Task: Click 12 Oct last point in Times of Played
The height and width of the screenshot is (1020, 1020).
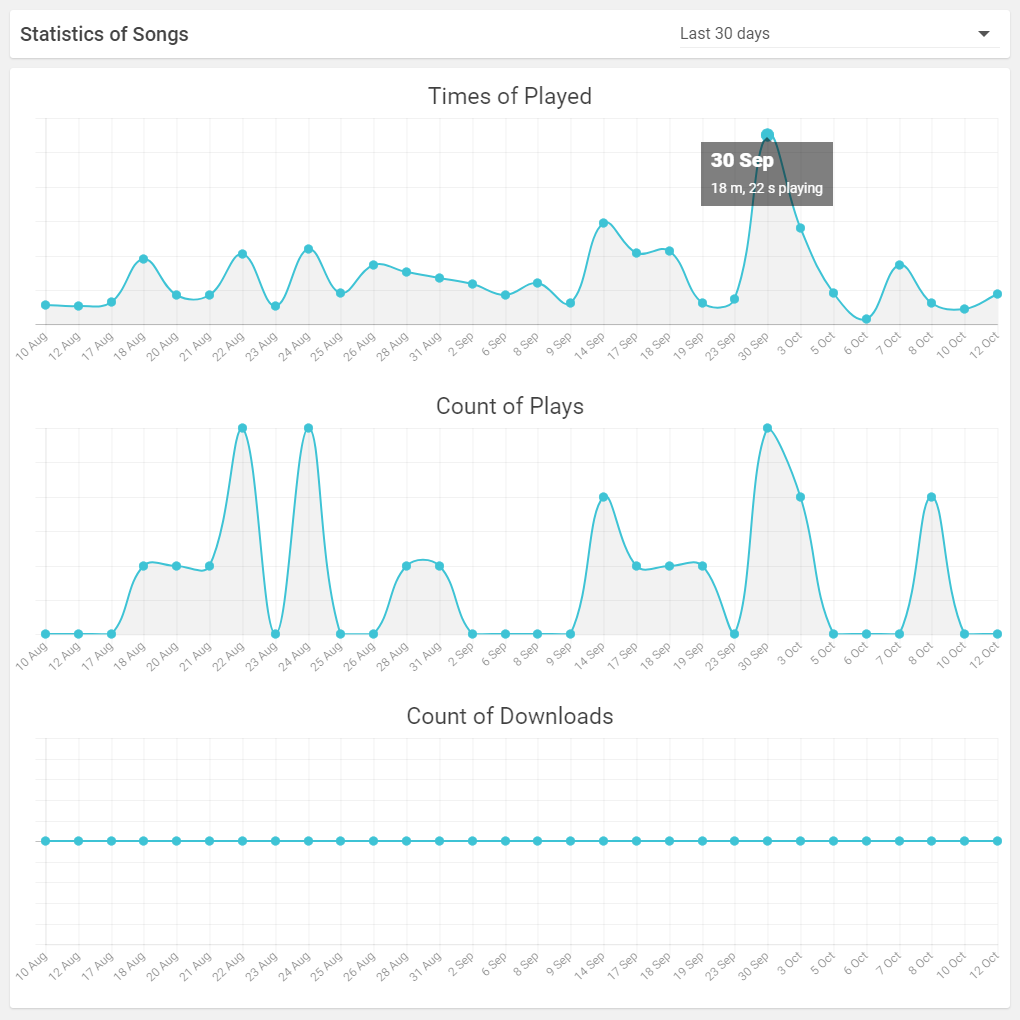Action: pos(998,294)
